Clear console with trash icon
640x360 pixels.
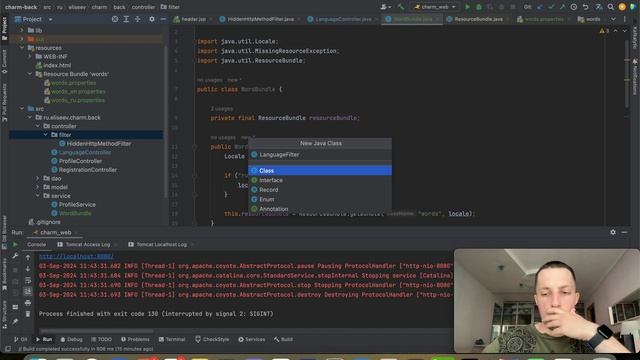coord(28,314)
